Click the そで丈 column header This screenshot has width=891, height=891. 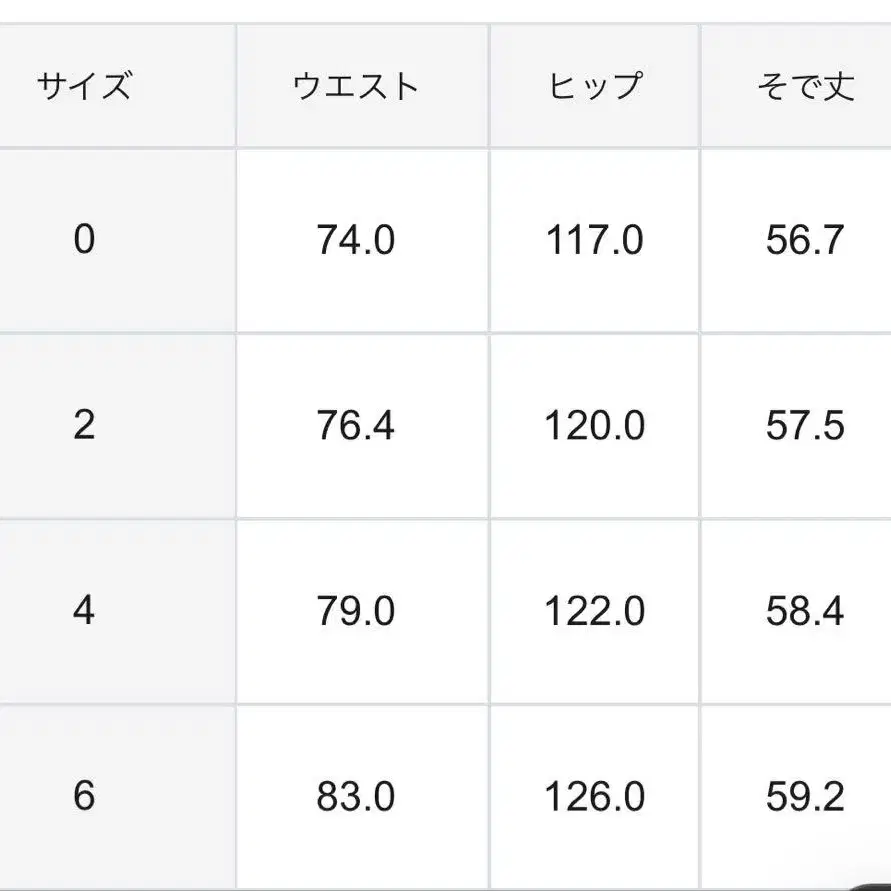point(805,87)
